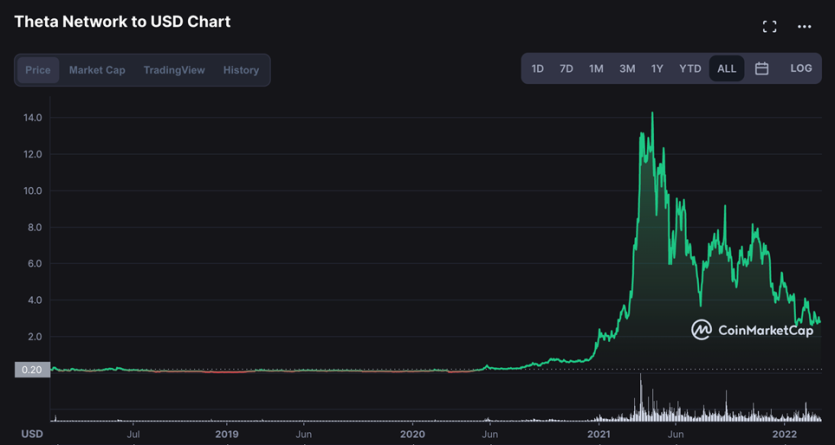Viewport: 835px width, 445px height.
Task: Choose the 1M range button
Action: pyautogui.click(x=596, y=69)
